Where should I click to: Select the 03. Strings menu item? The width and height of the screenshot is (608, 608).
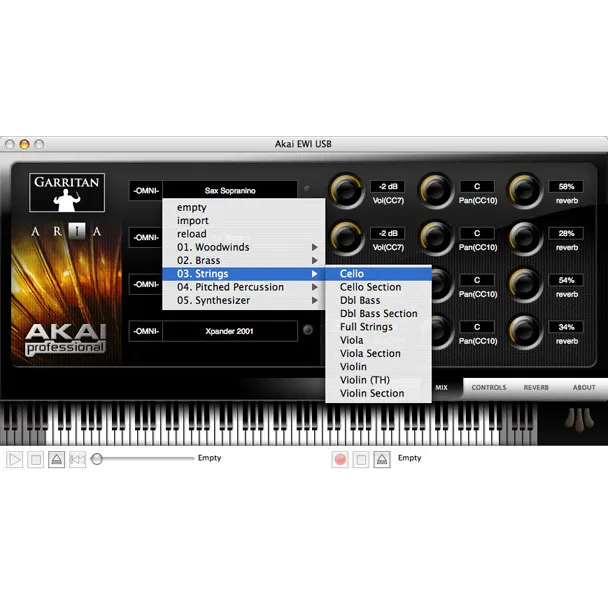click(244, 274)
